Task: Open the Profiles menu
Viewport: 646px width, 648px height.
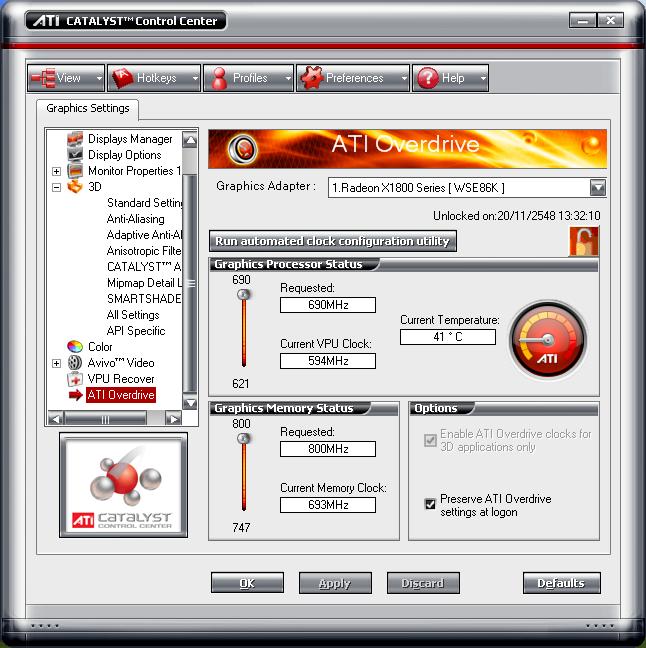Action: 248,78
